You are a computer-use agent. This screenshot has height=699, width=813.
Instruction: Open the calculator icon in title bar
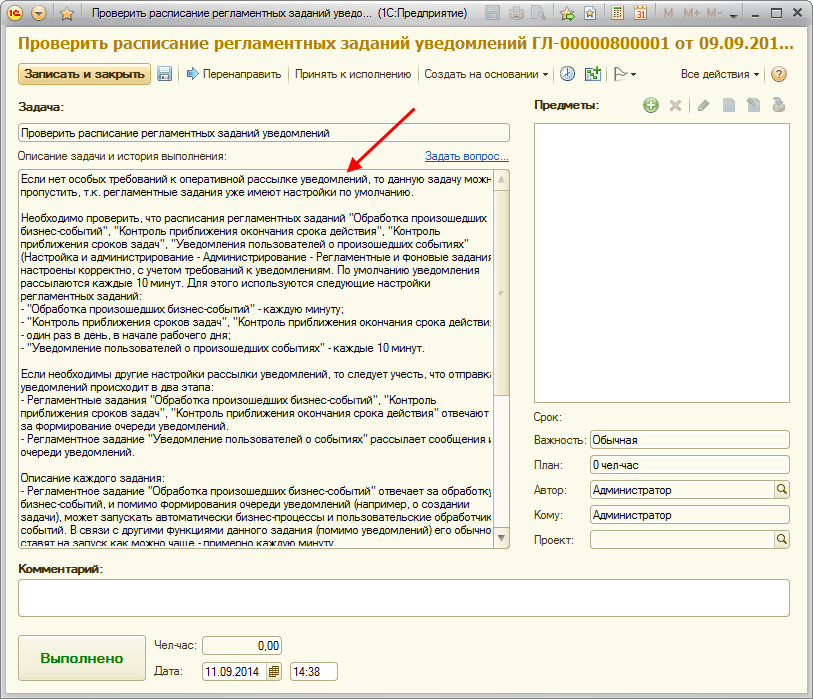pos(617,13)
